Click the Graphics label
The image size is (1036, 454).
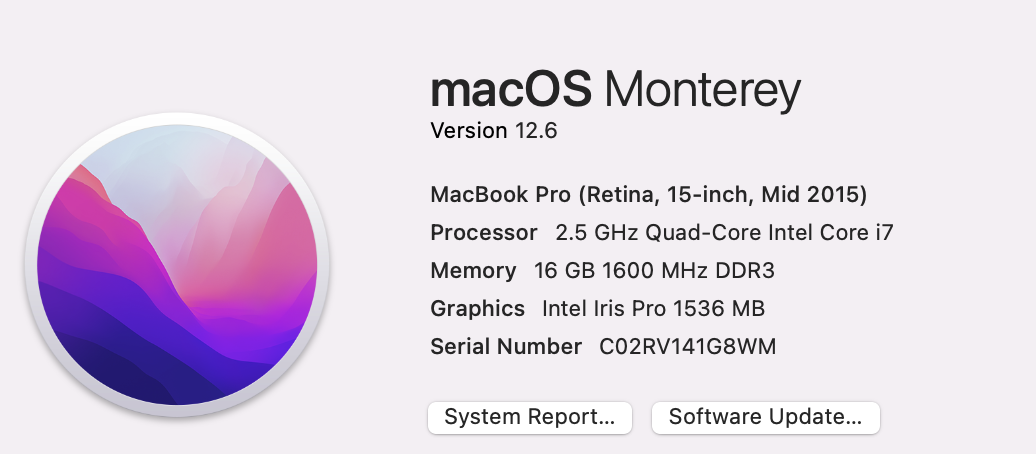click(x=477, y=309)
